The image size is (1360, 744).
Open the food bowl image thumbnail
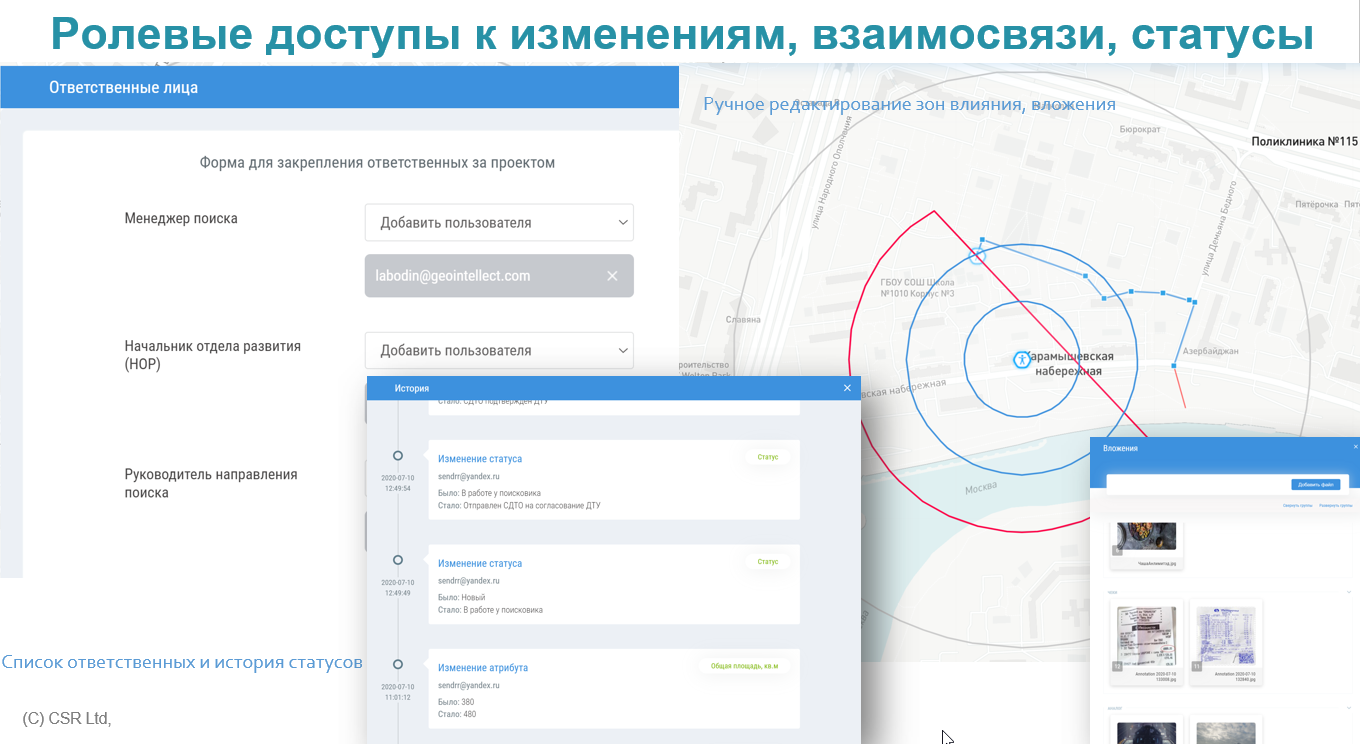point(1146,536)
